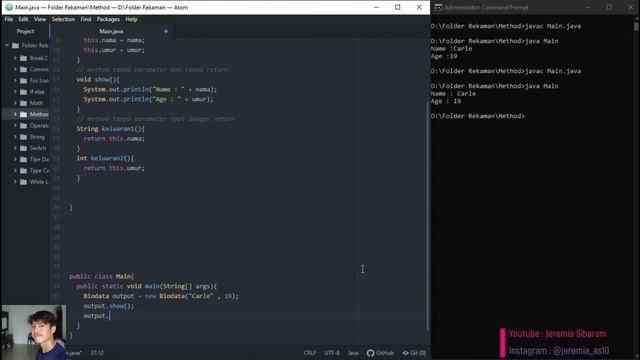Click the Operat... folder icon
Screen dimensions: 640x360
pos(23,126)
